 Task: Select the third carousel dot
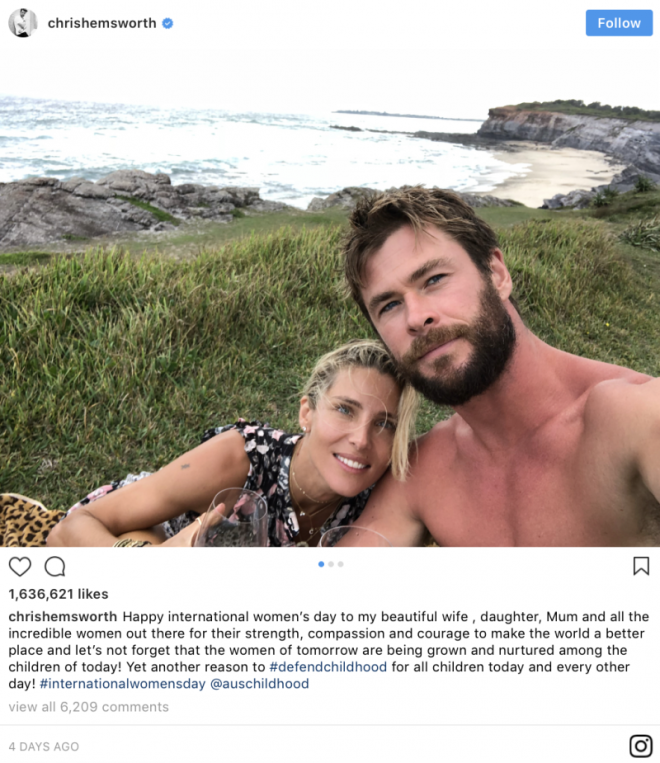pyautogui.click(x=341, y=564)
